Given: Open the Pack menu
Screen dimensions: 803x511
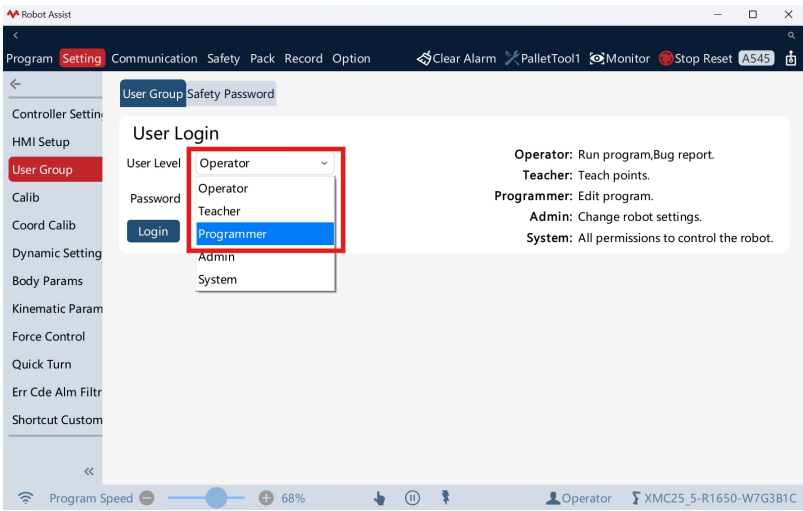Looking at the screenshot, I should [x=262, y=58].
